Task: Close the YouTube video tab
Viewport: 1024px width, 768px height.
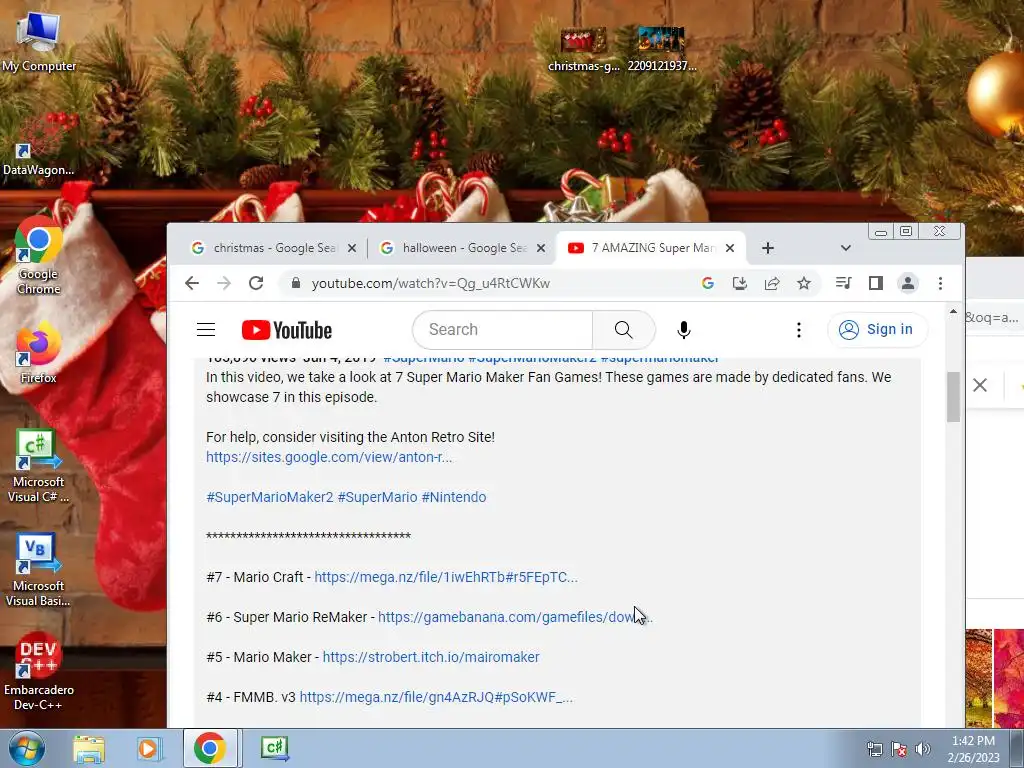Action: (730, 248)
